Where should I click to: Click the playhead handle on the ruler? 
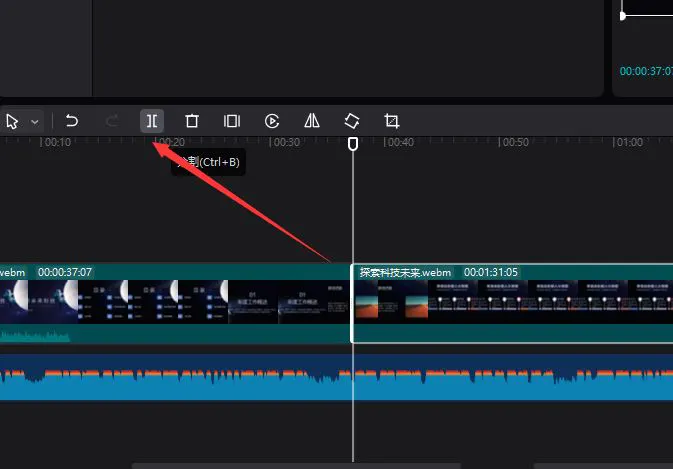(353, 144)
